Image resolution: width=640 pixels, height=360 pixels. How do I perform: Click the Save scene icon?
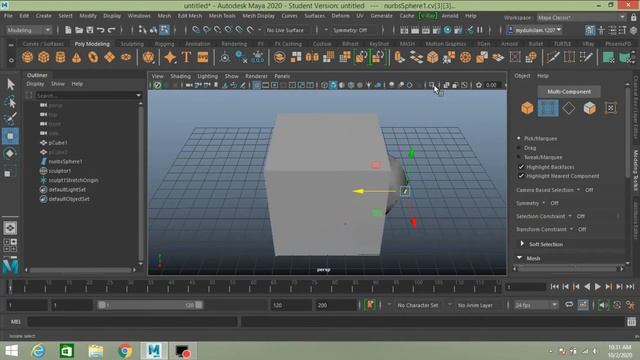coord(89,30)
